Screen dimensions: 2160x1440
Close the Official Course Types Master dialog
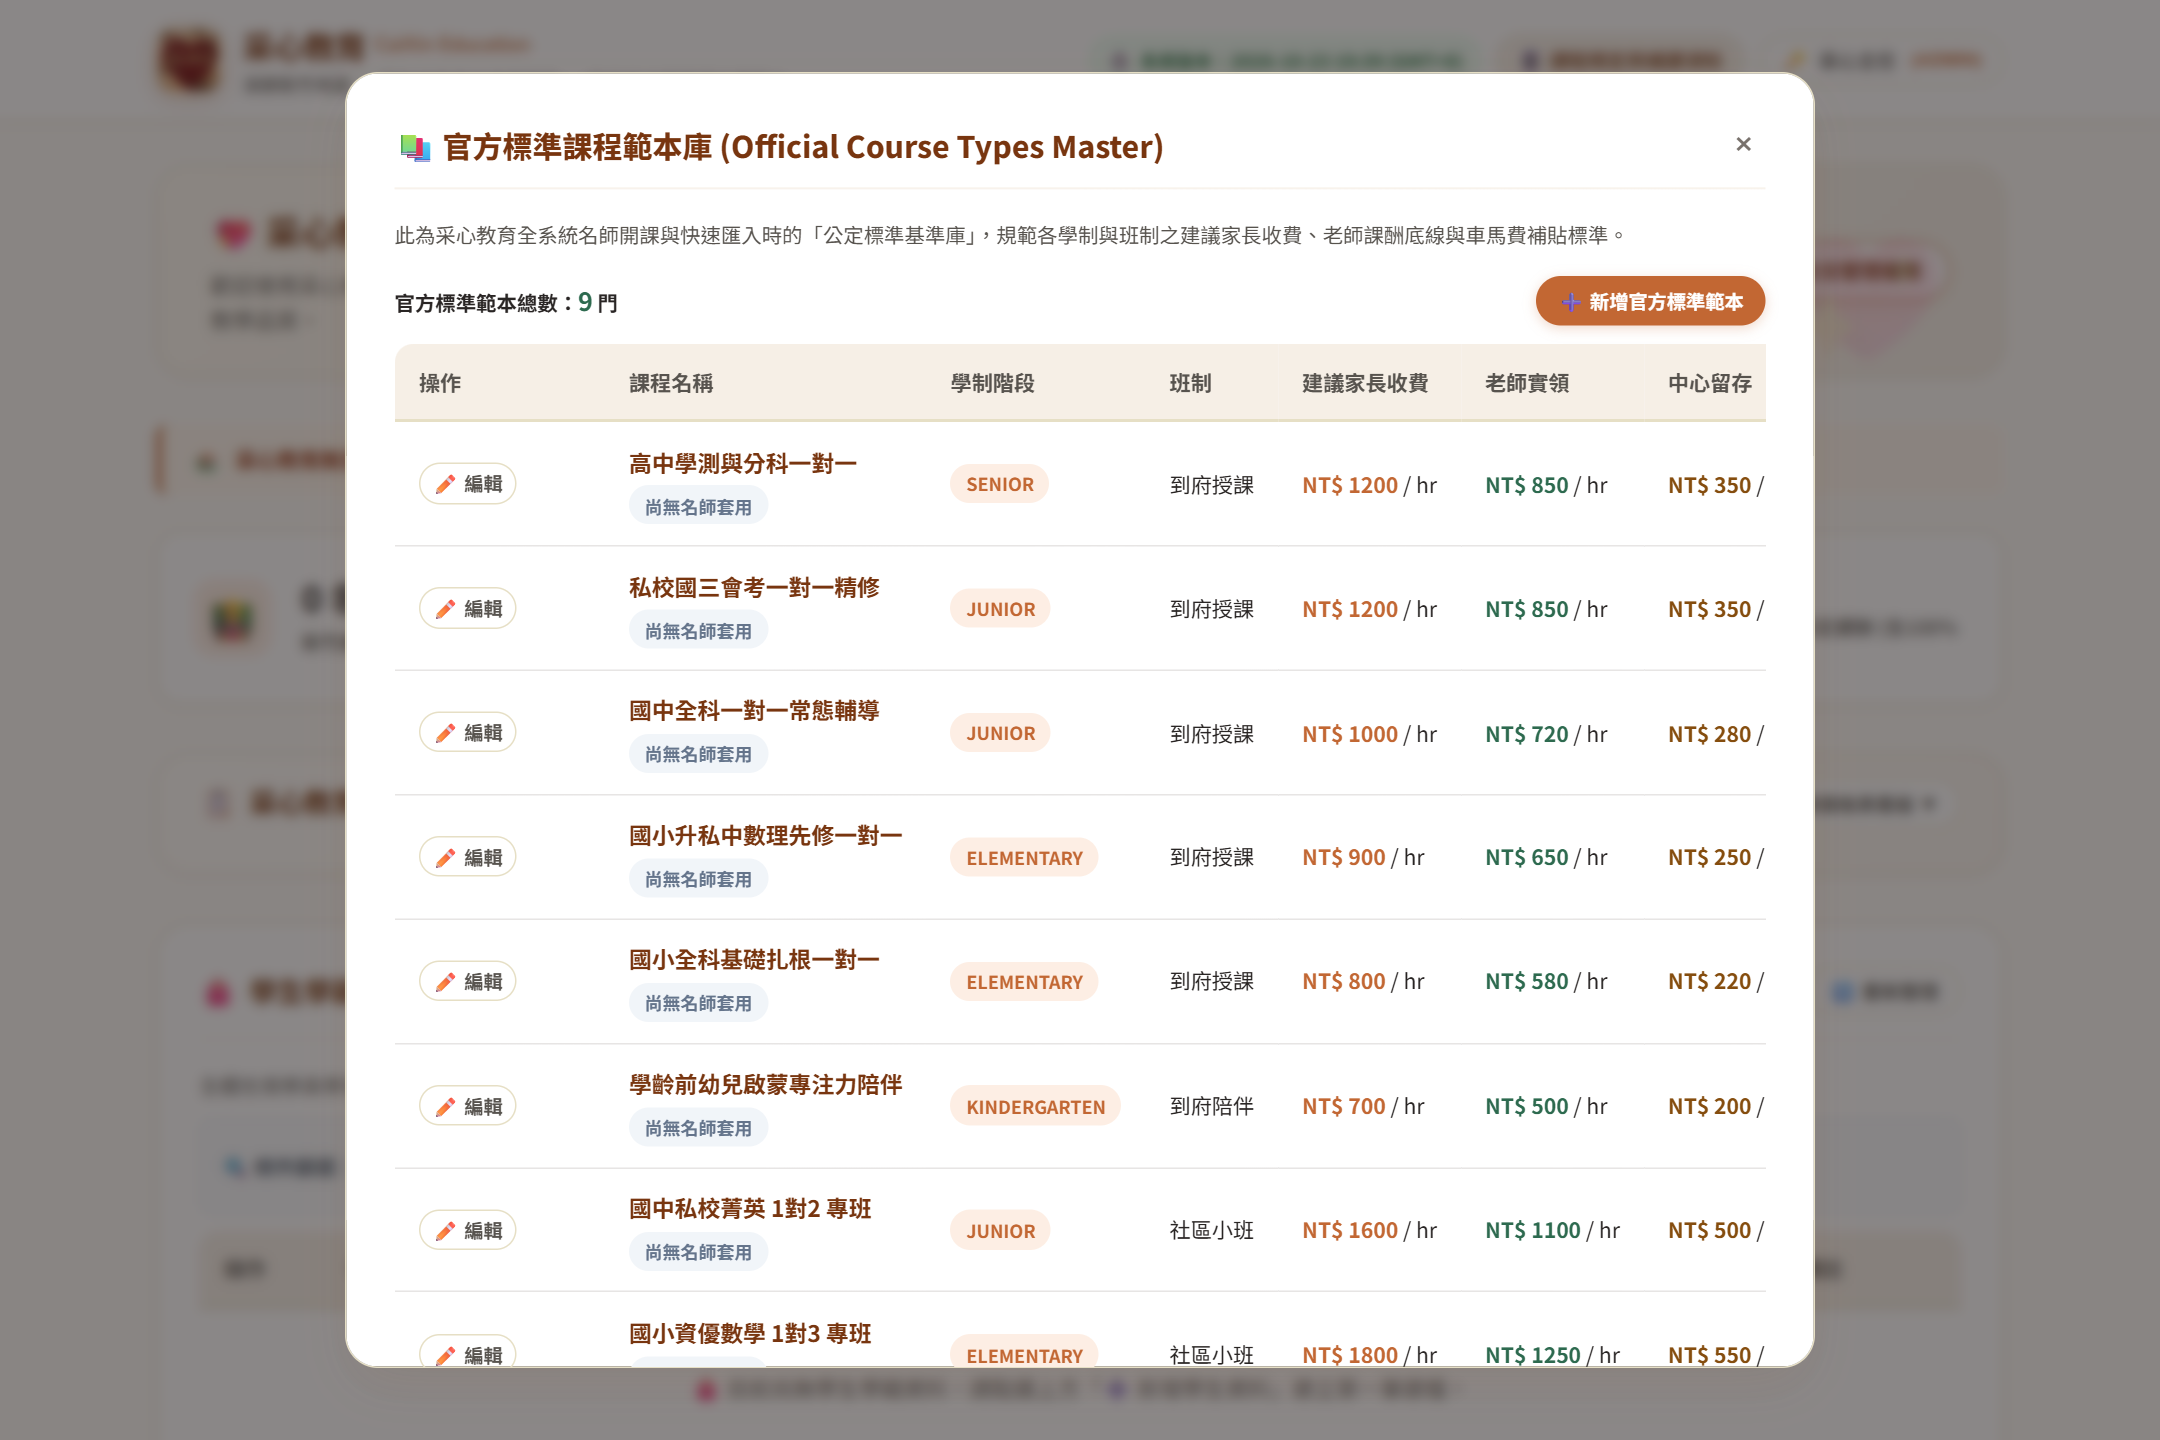(x=1743, y=144)
